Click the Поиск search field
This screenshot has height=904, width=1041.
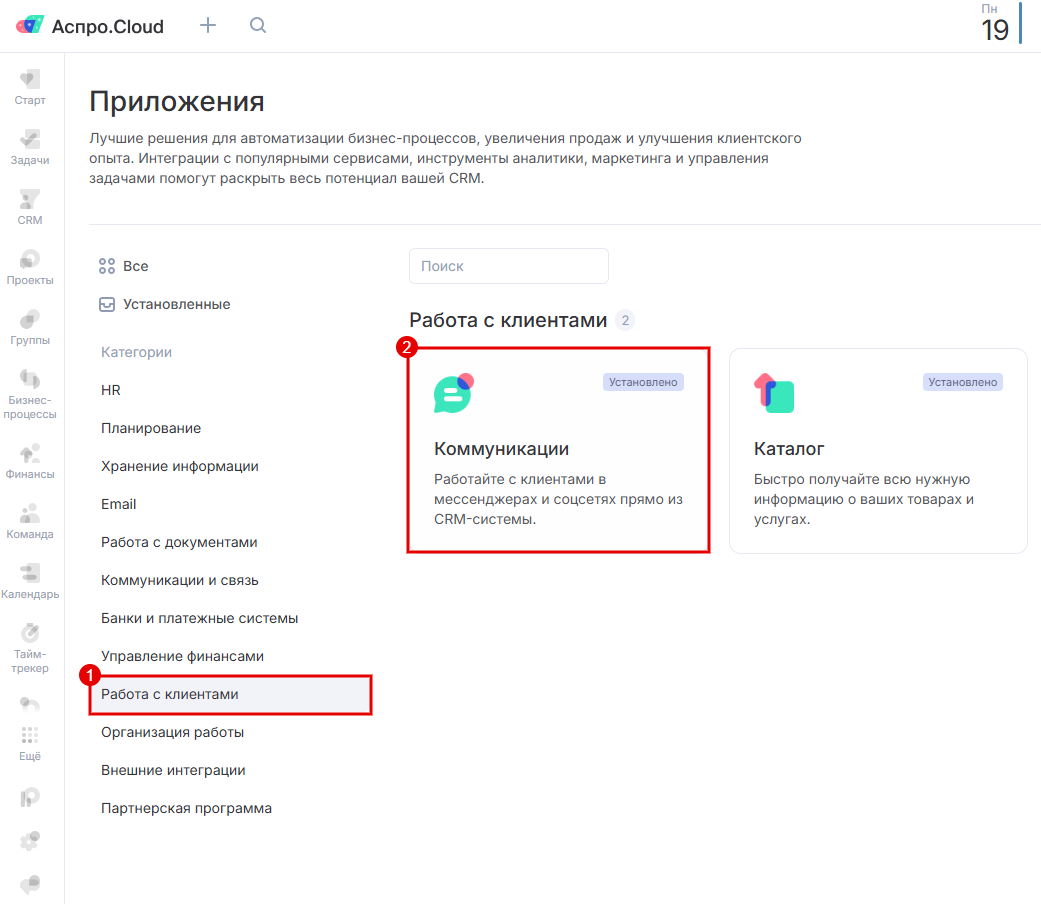(508, 266)
